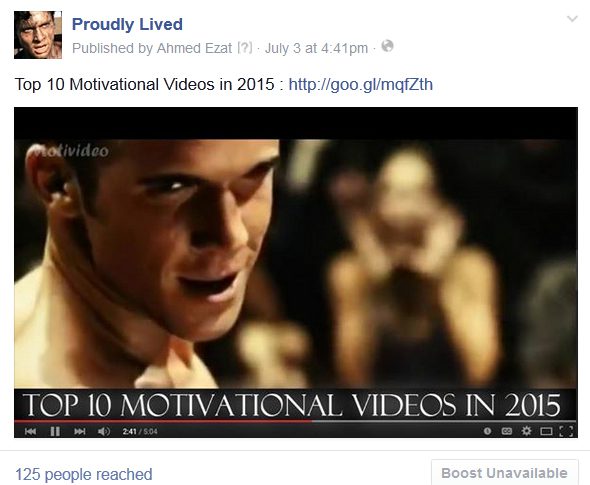Mute the video volume speaker icon
Screen dimensions: 590x485
point(104,431)
